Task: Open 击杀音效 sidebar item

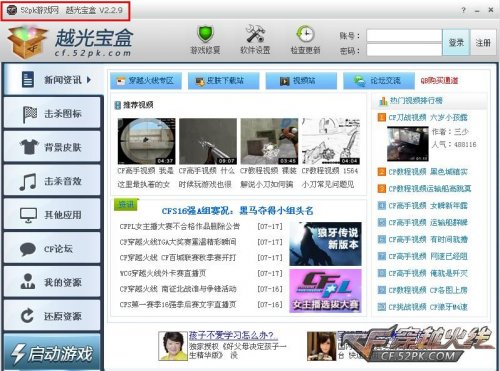Action: 52,181
